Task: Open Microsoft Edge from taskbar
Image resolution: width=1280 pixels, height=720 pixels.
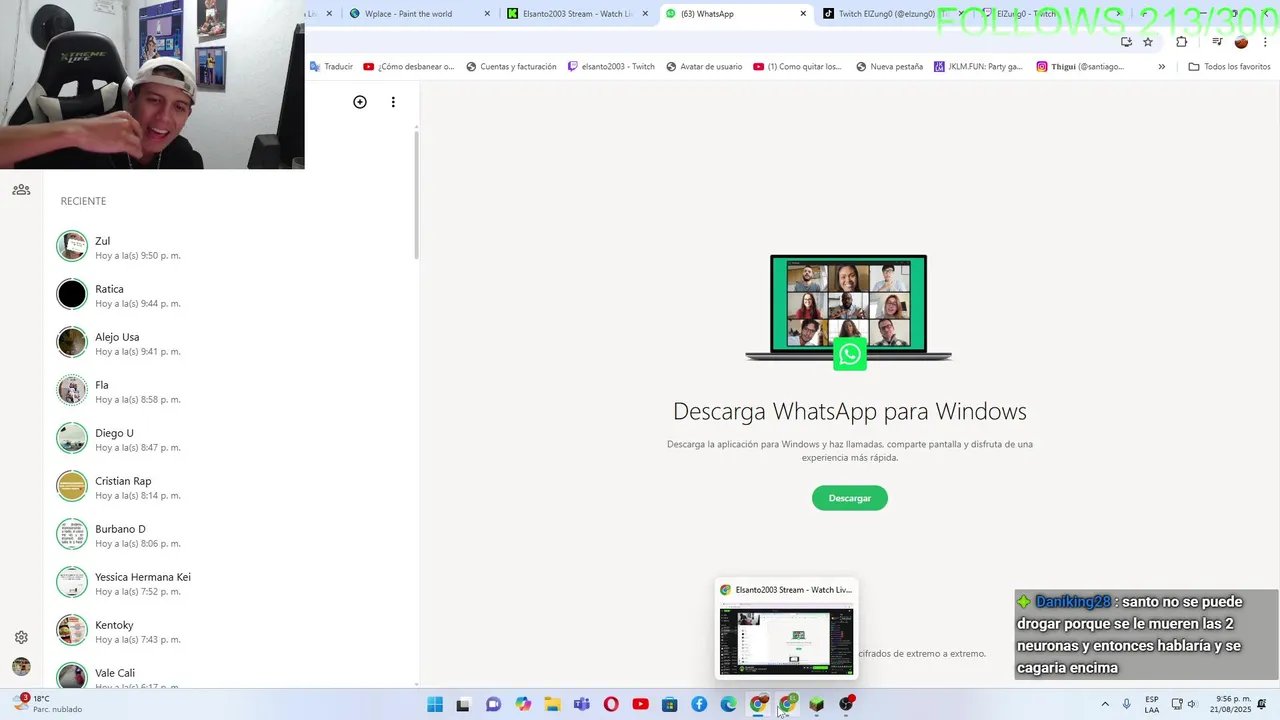Action: pos(728,705)
